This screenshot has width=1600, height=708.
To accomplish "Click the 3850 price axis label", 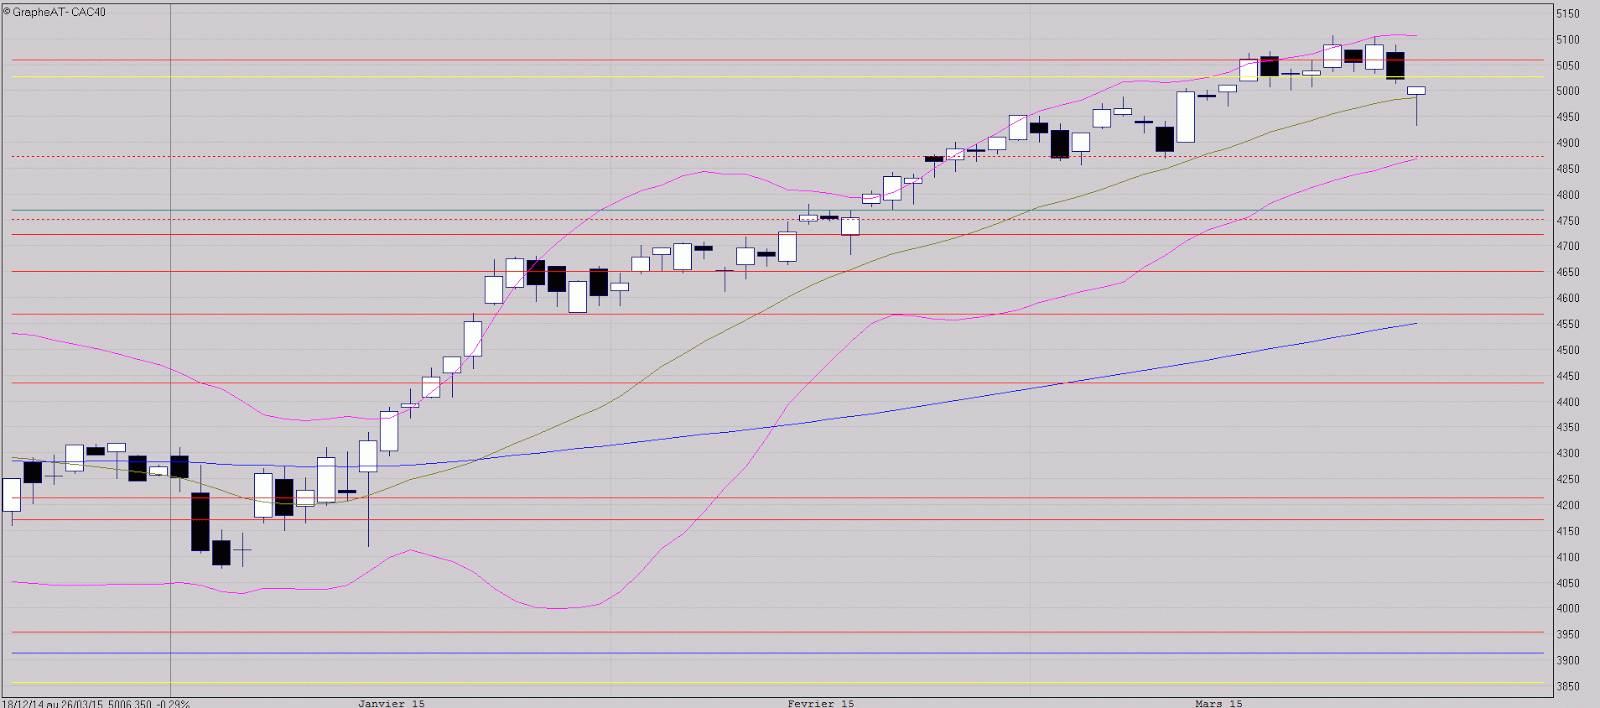I will point(1567,686).
